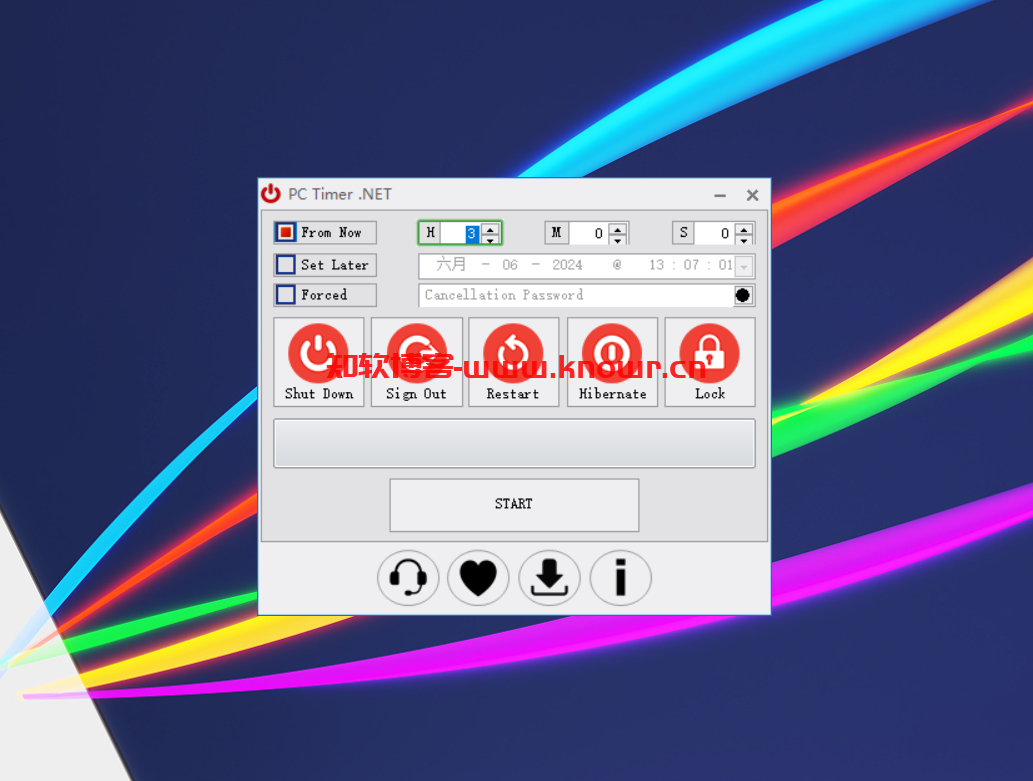This screenshot has height=781, width=1033.
Task: Select the Hibernate action
Action: [612, 362]
